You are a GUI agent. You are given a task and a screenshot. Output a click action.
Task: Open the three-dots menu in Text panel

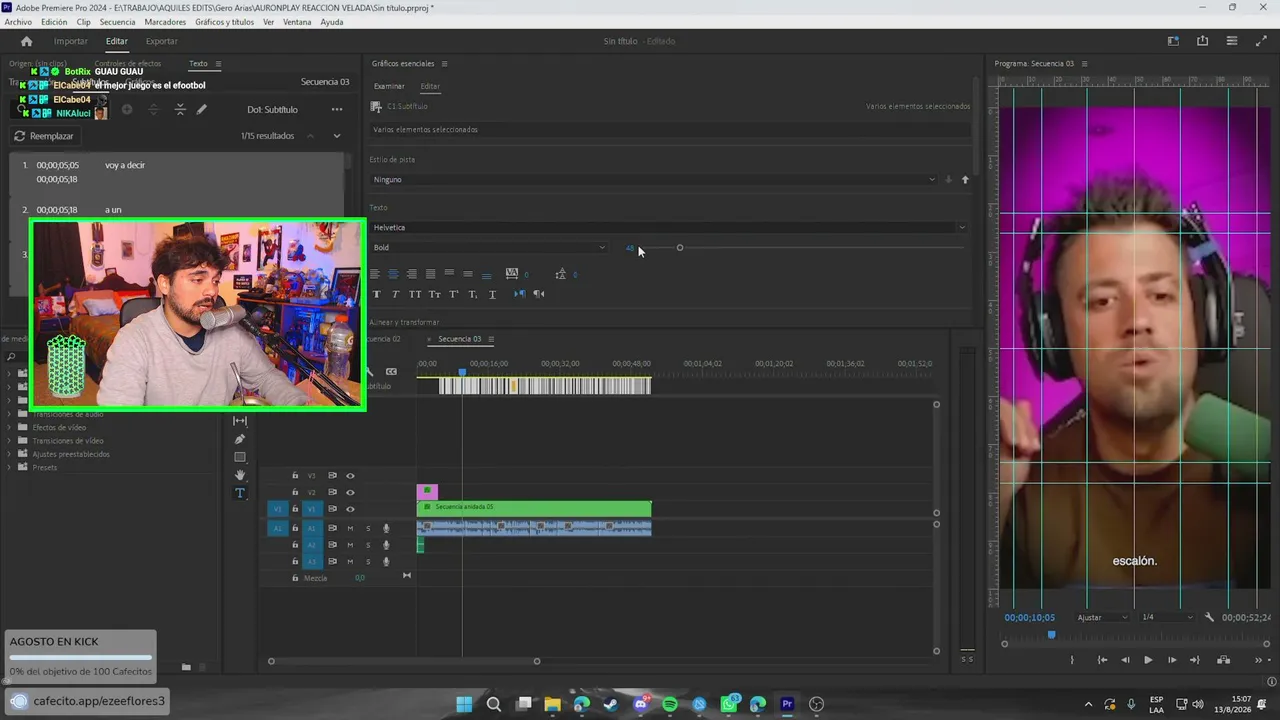(x=337, y=110)
